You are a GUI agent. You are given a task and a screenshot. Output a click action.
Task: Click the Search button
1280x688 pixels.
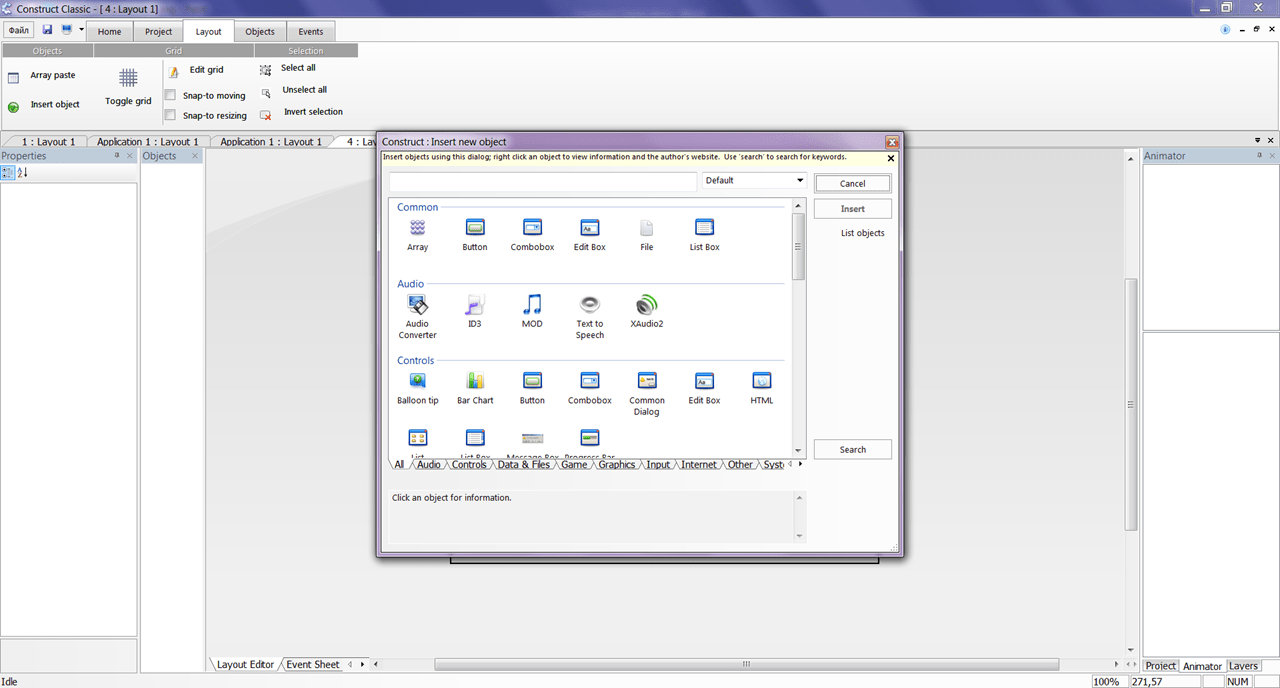[x=853, y=450]
